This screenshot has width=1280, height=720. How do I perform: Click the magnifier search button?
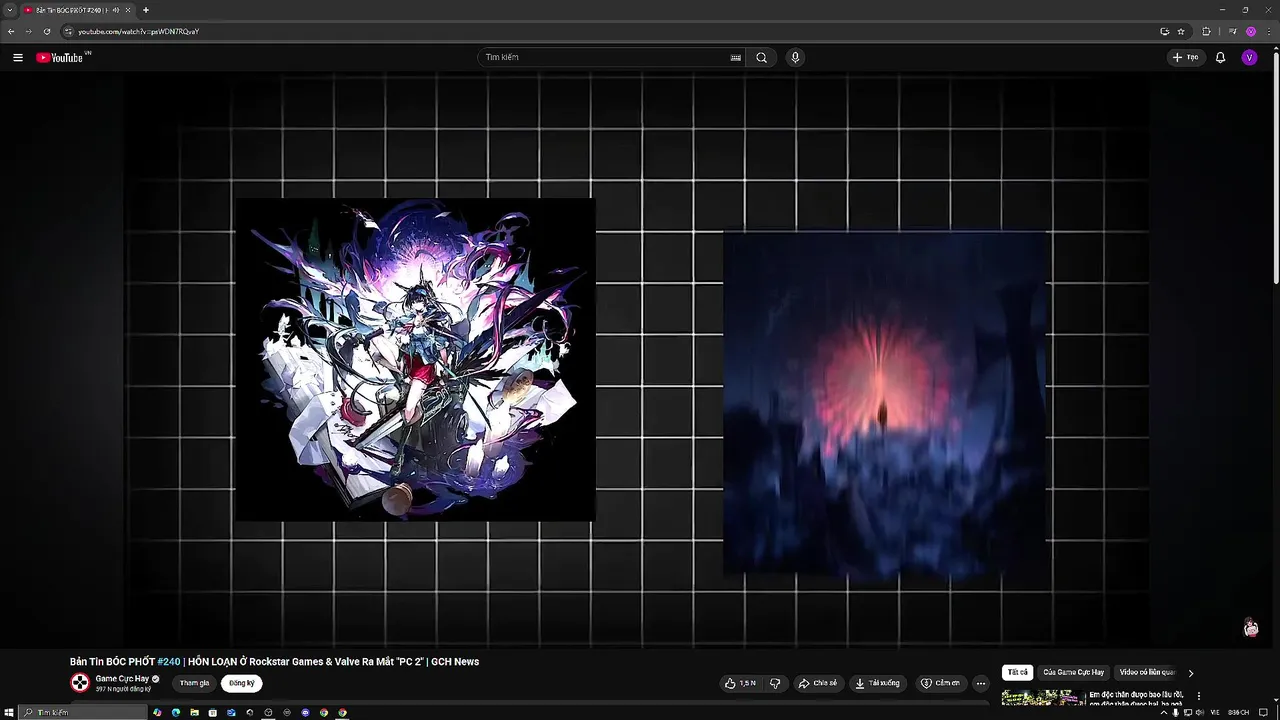point(761,58)
